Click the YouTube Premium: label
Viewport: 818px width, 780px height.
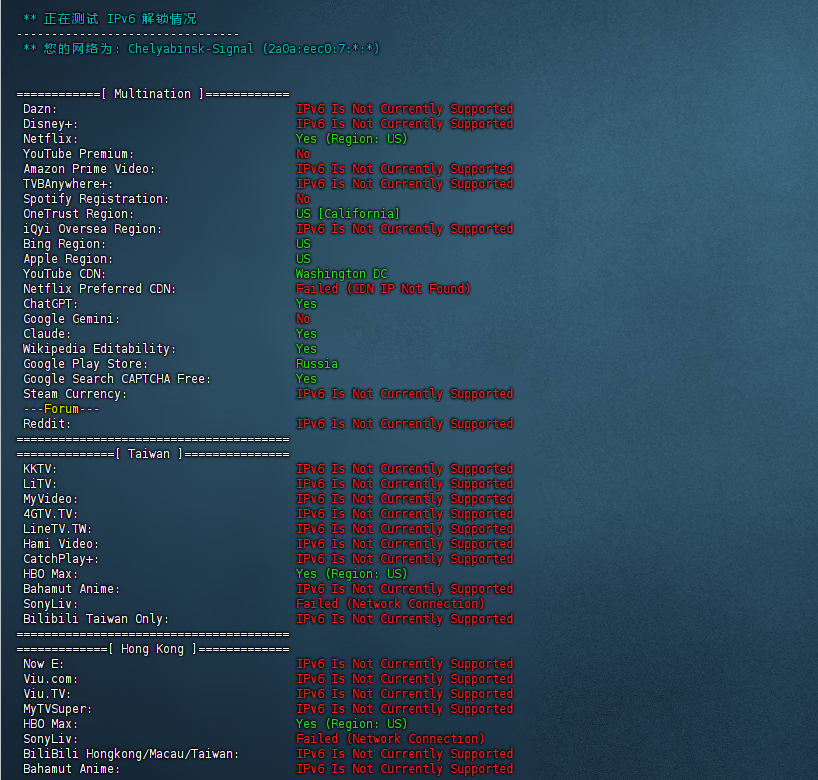pyautogui.click(x=78, y=154)
